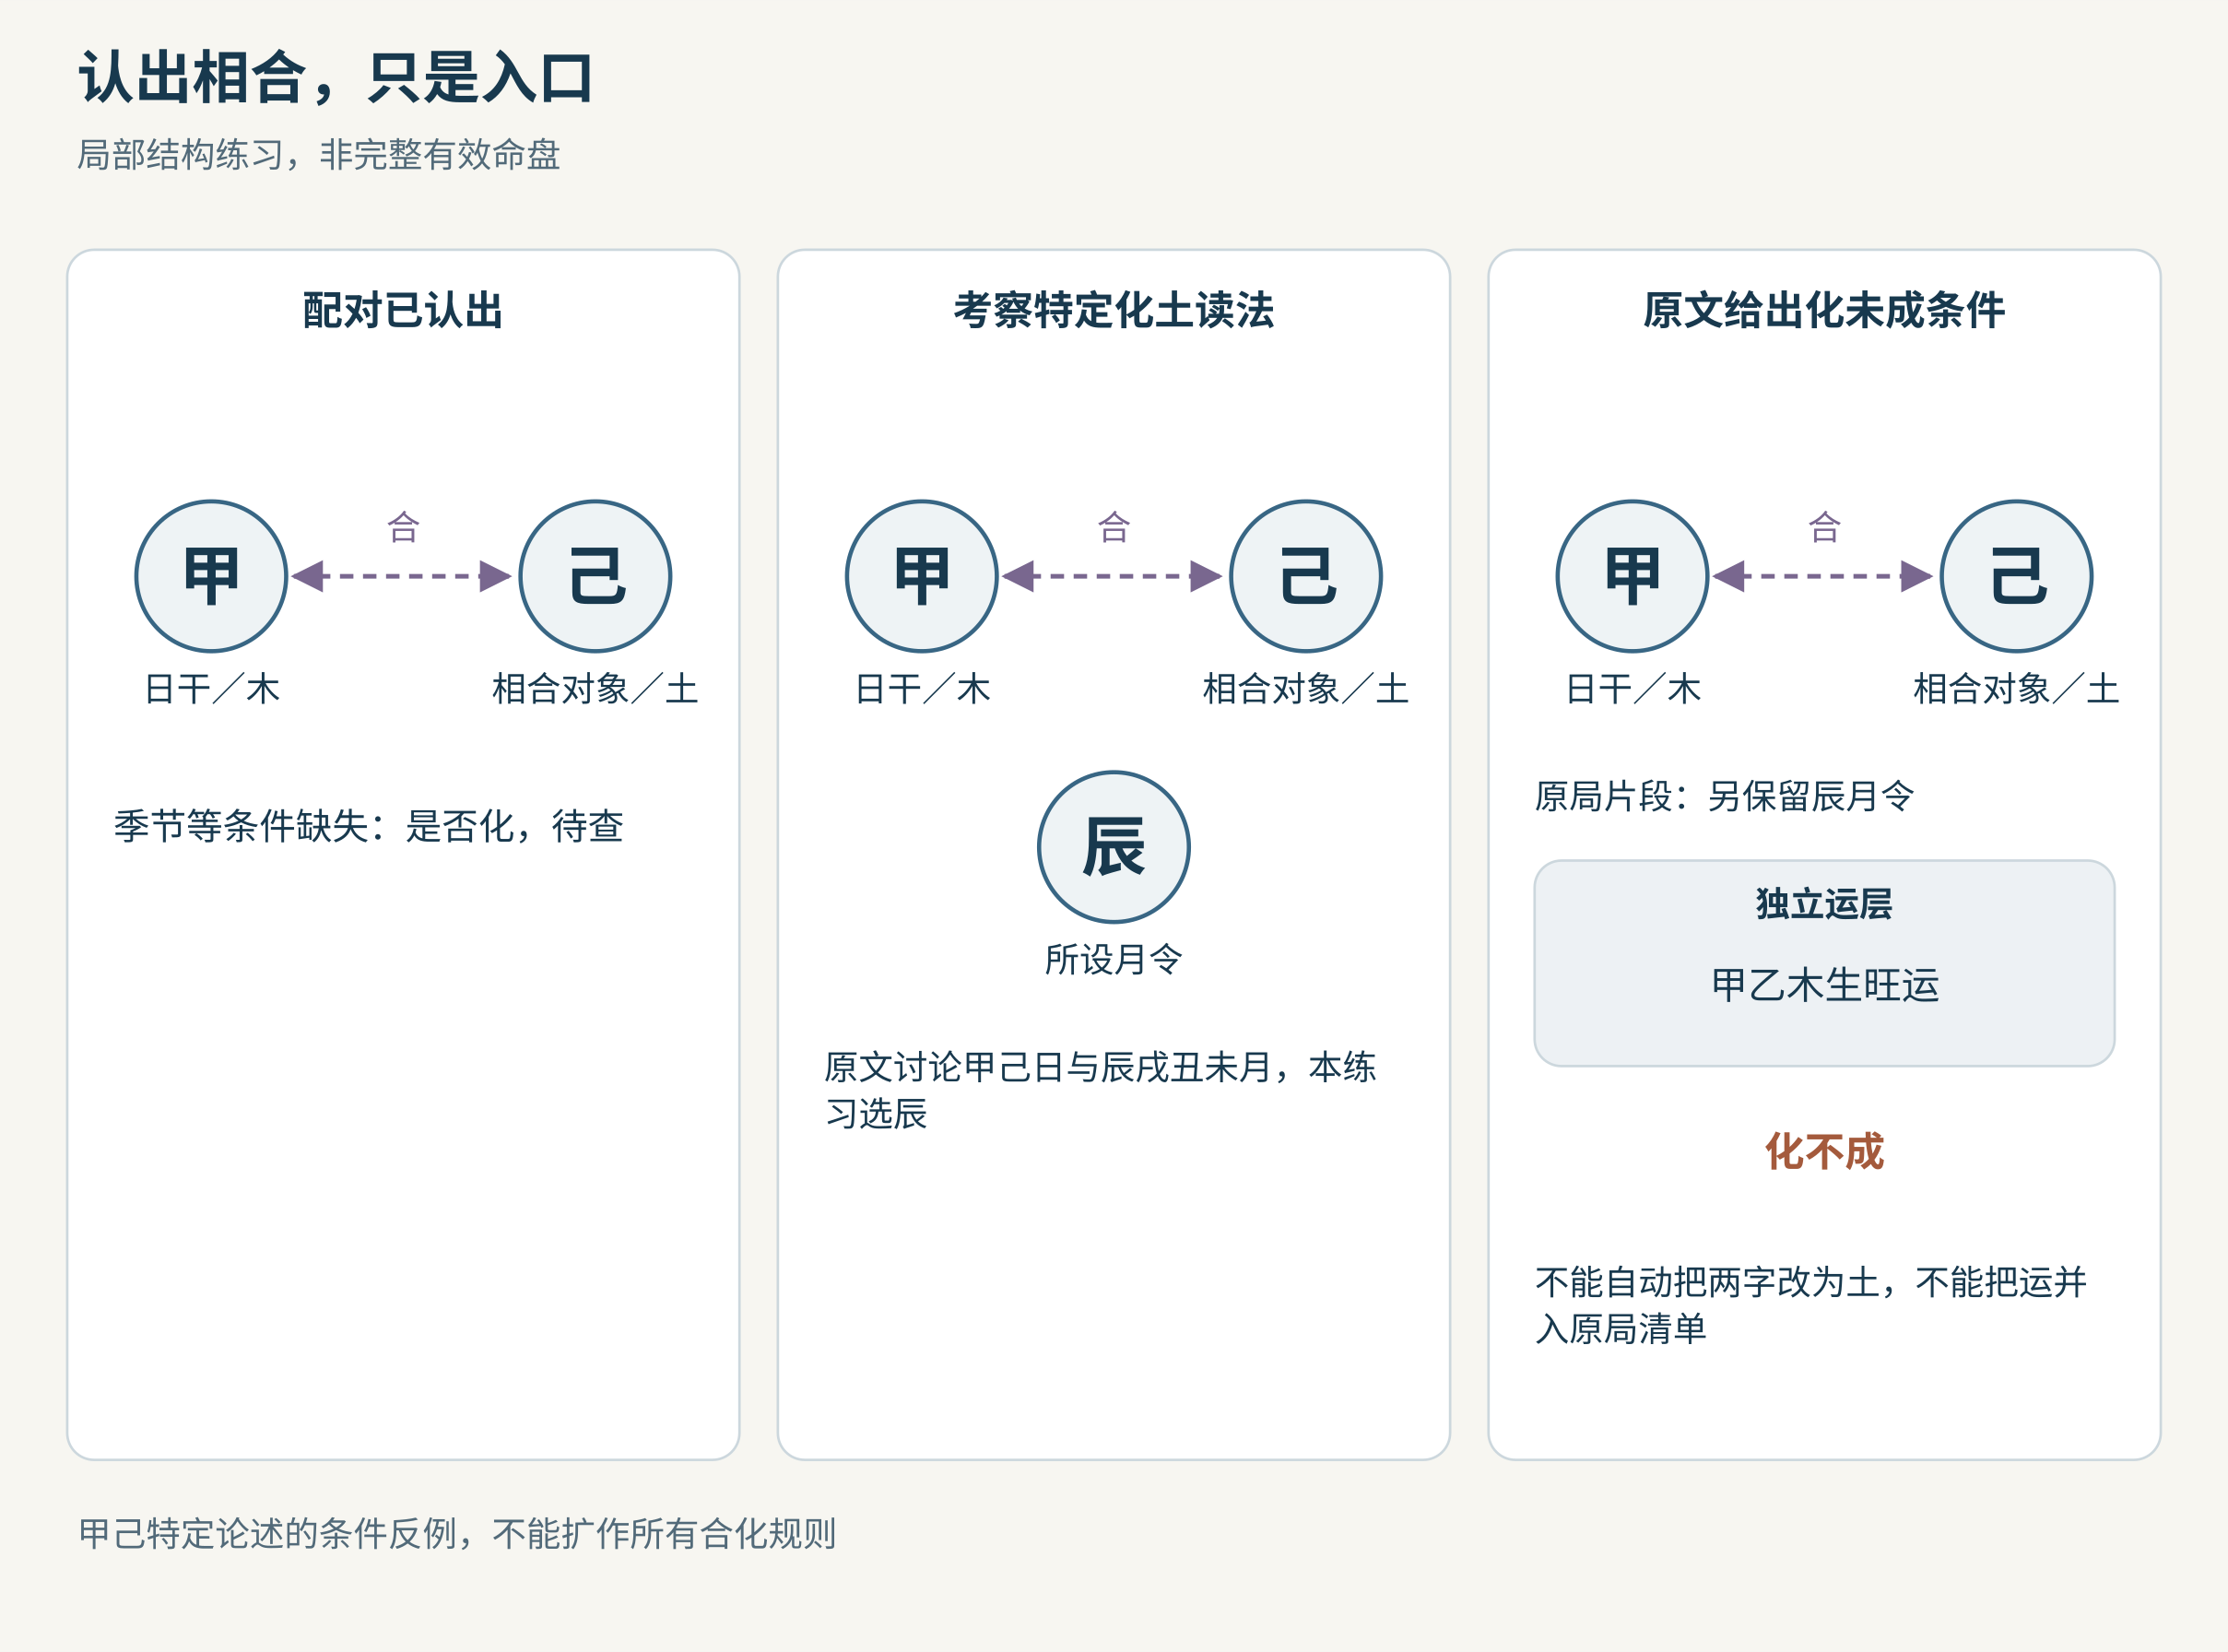Click the 己 circle in the 配对已认出 panel
The image size is (2228, 1652).
coord(595,576)
